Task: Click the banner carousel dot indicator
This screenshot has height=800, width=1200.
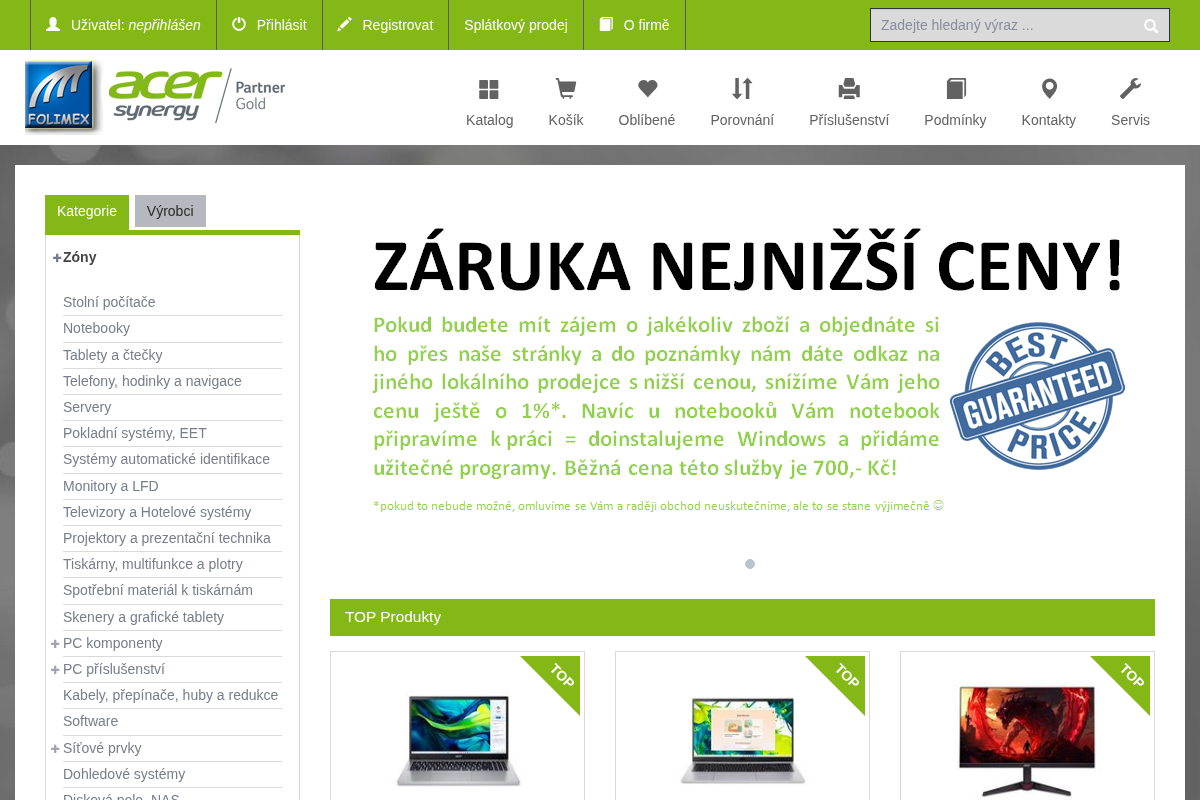Action: 750,564
